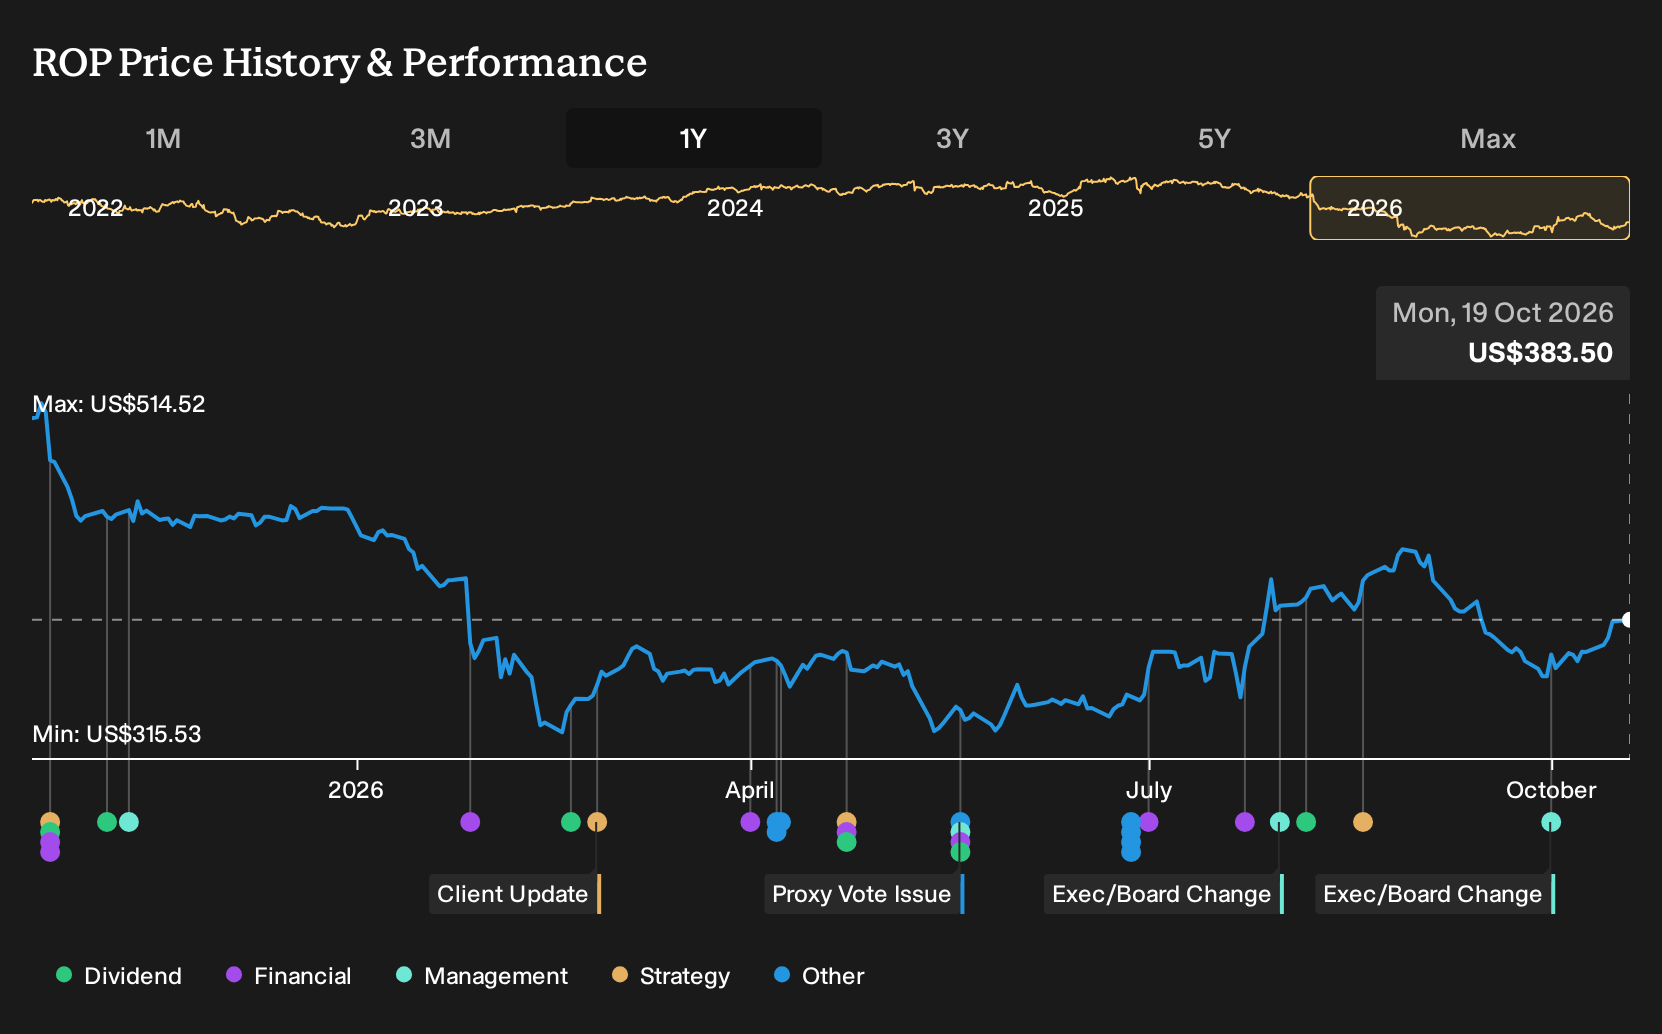Switch to the 5Y price range
This screenshot has height=1034, width=1662.
click(1214, 138)
